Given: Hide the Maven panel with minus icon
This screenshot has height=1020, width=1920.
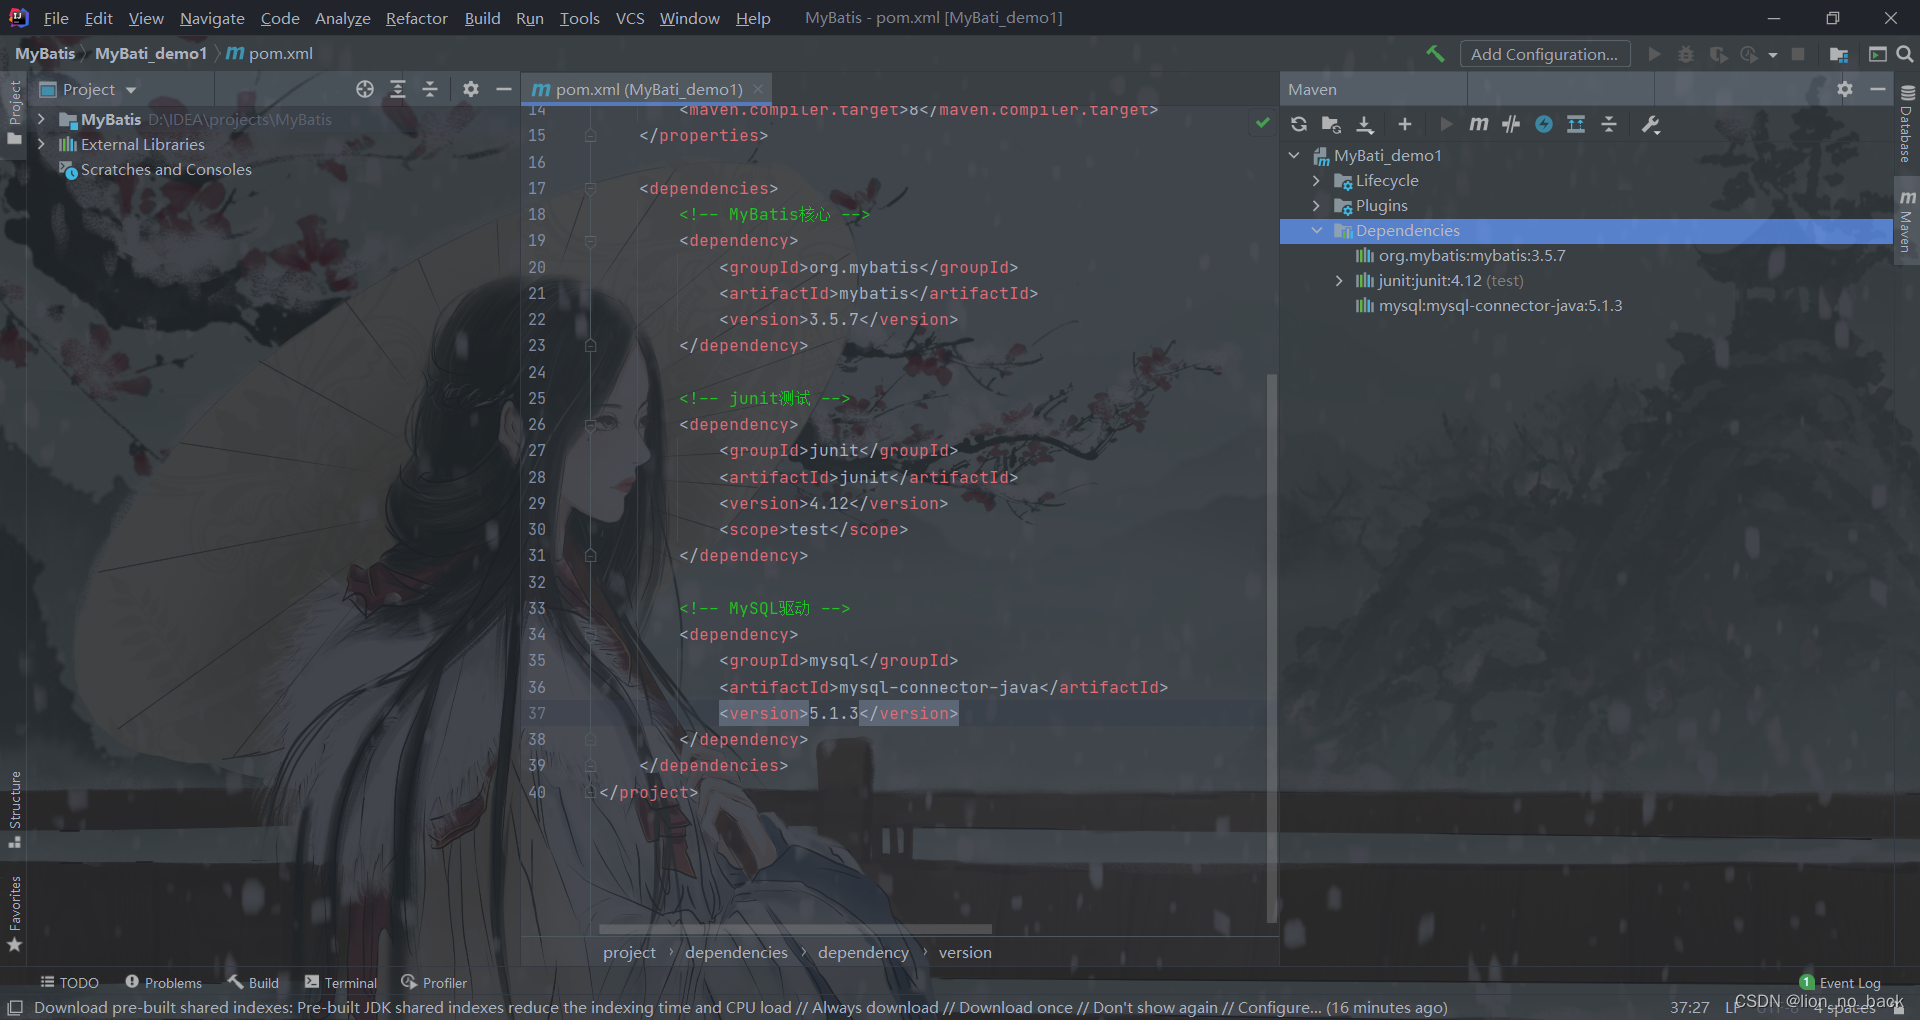Looking at the screenshot, I should point(1878,89).
